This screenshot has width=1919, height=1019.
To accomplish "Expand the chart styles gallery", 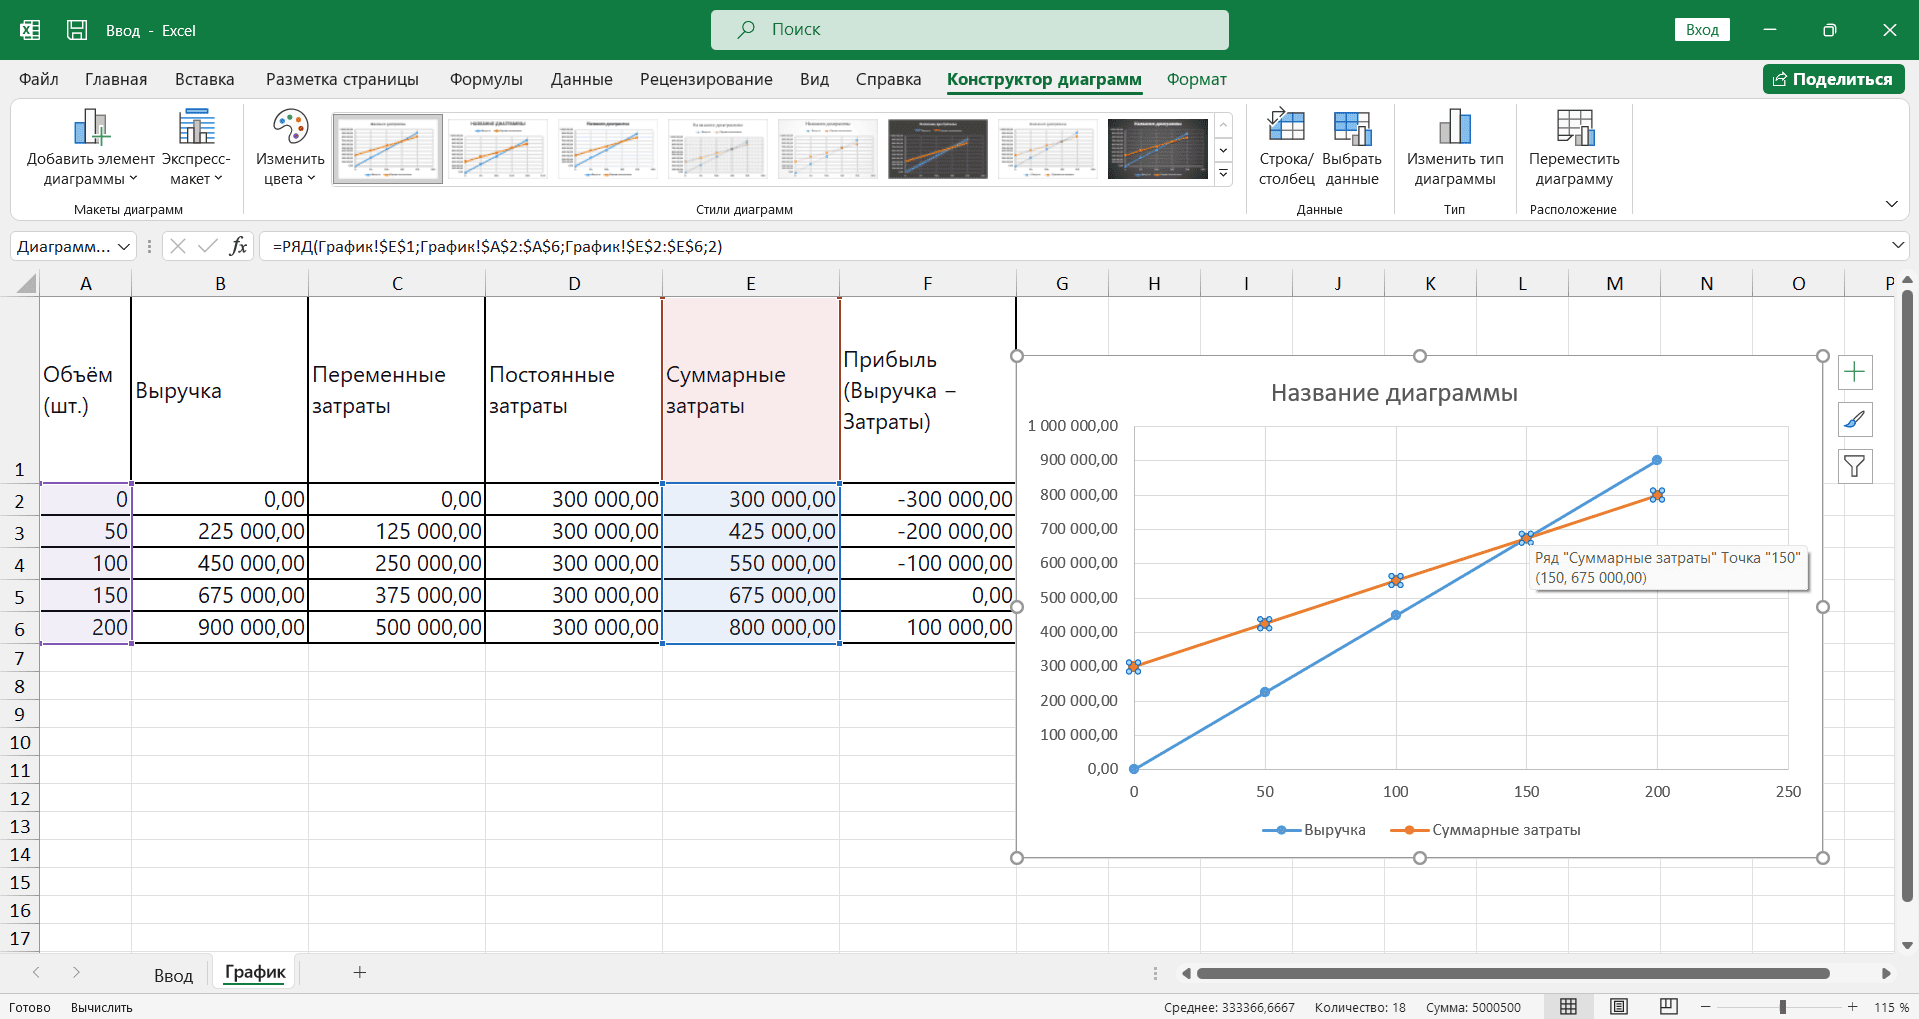I will click(1223, 174).
